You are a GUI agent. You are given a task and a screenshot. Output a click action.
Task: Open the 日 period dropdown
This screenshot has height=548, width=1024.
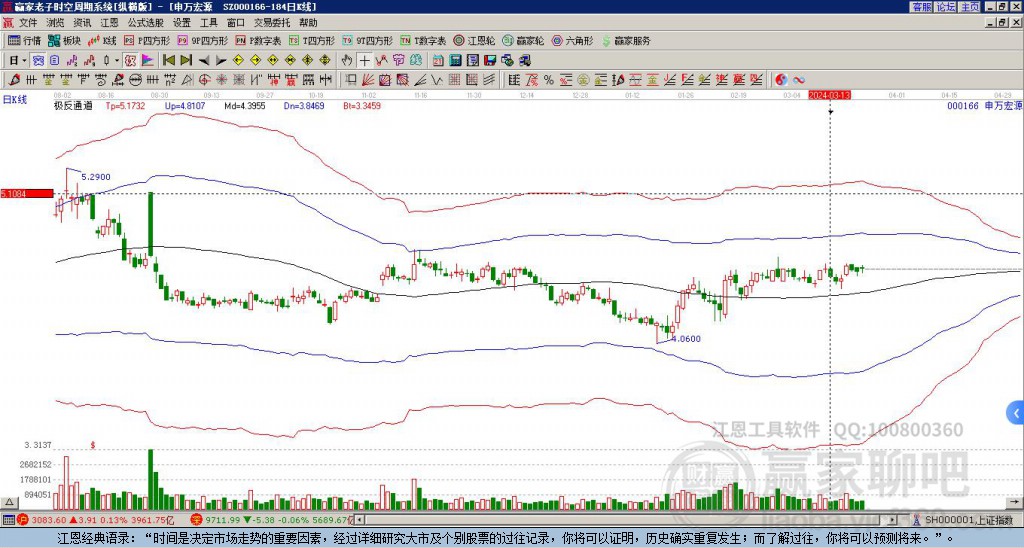[18, 61]
